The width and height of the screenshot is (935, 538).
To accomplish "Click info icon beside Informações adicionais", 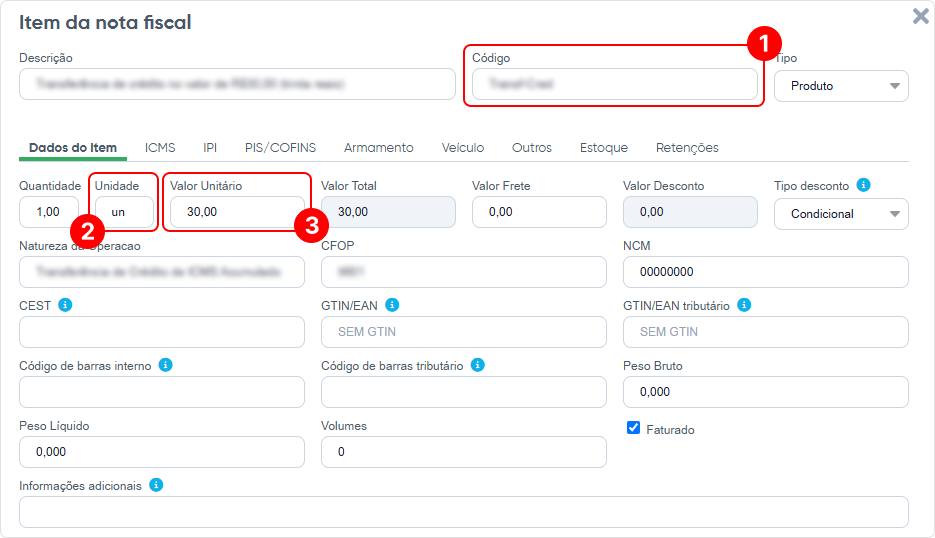I will pos(156,485).
